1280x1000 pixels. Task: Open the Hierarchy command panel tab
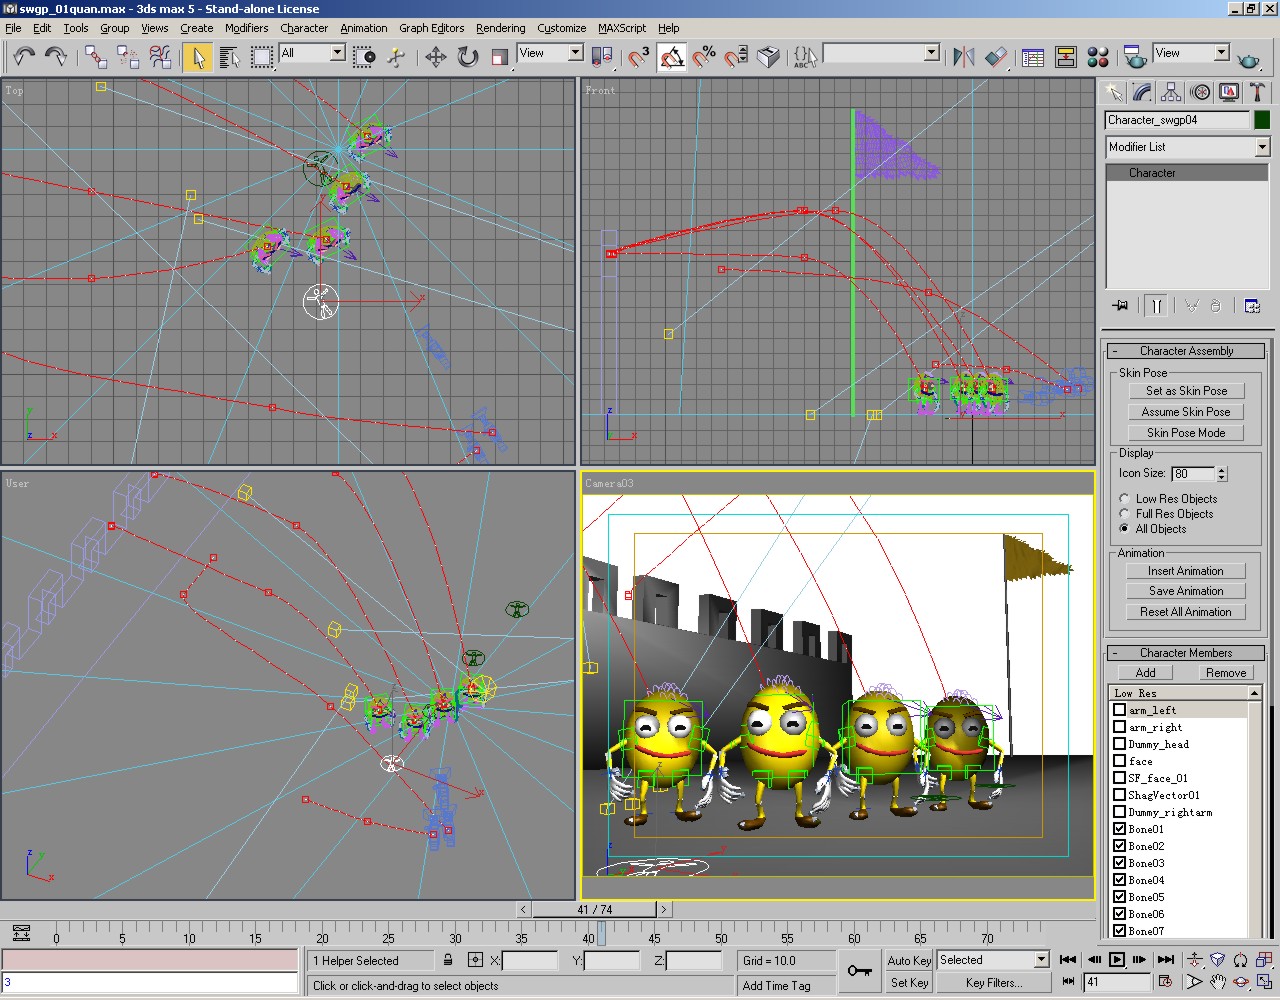pos(1171,93)
